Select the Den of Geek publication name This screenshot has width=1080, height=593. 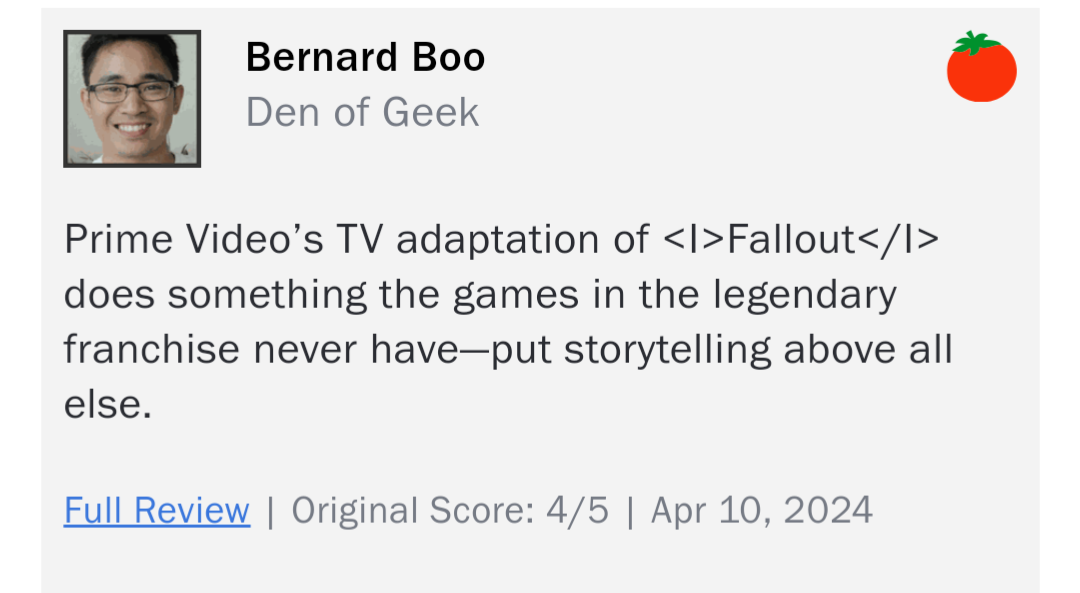pos(362,112)
